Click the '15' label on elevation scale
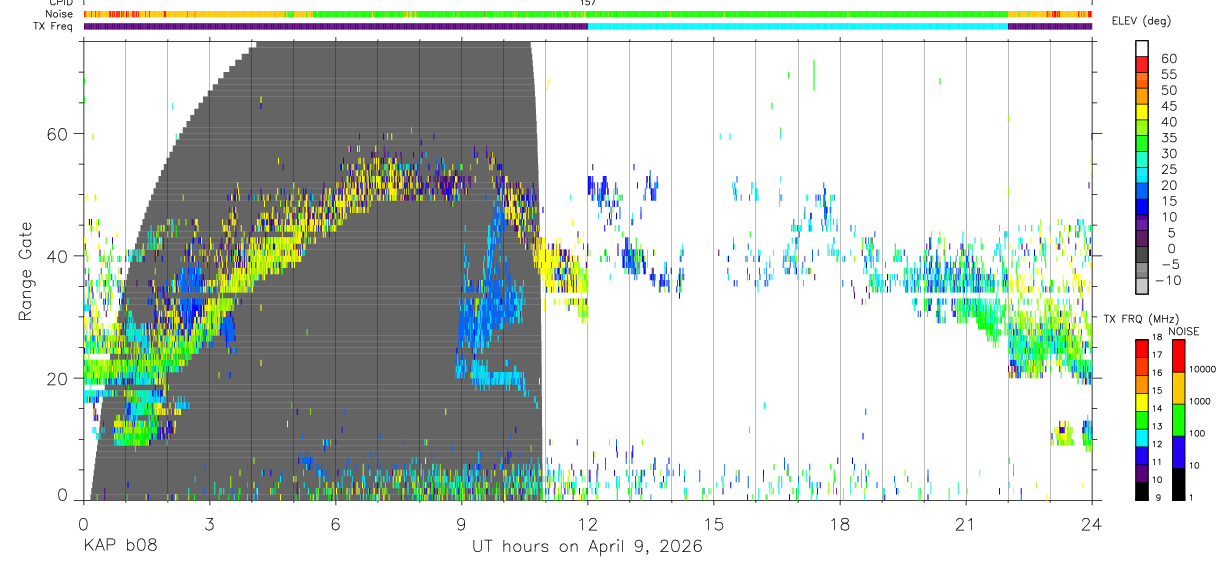This screenshot has width=1228, height=567. [1168, 201]
